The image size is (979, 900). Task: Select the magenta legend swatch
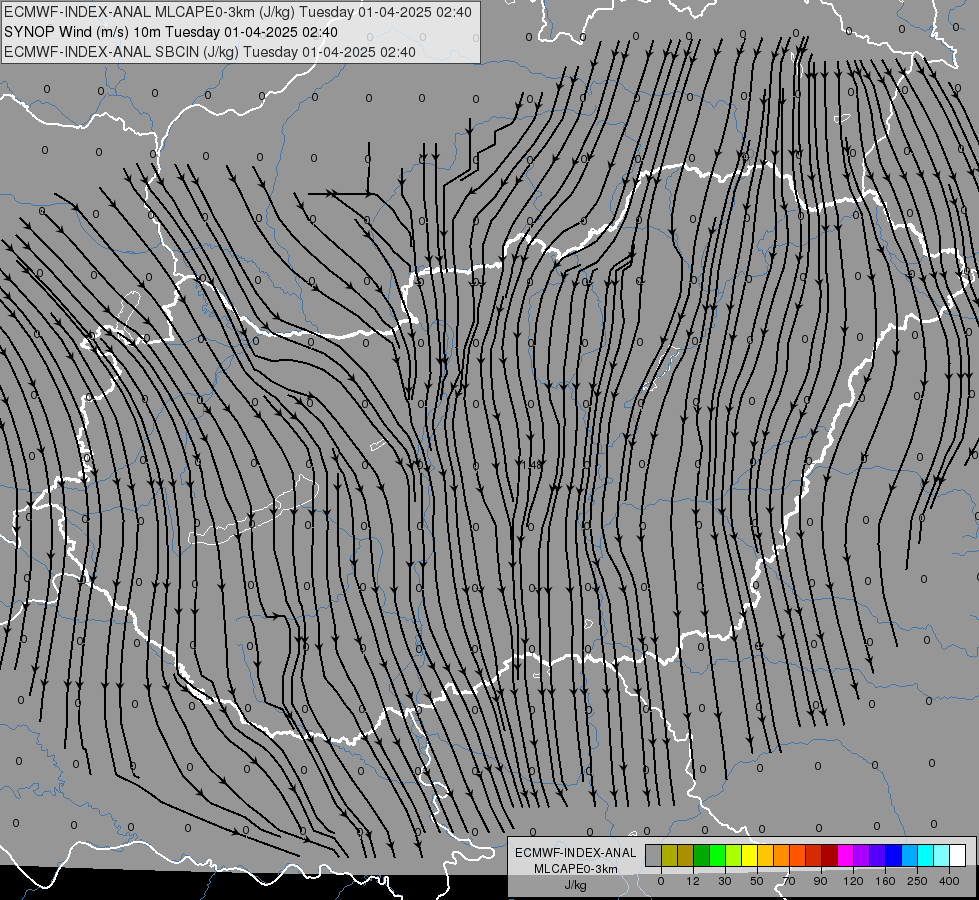846,855
